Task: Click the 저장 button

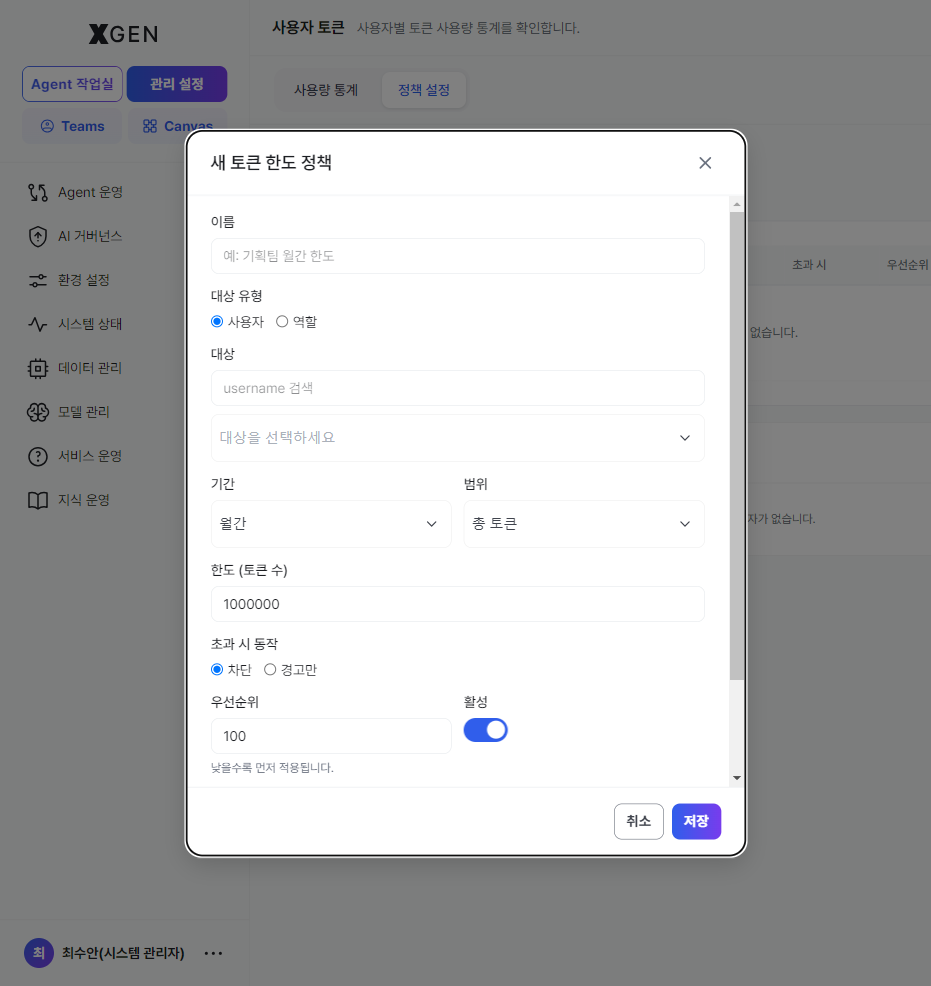Action: tap(697, 821)
